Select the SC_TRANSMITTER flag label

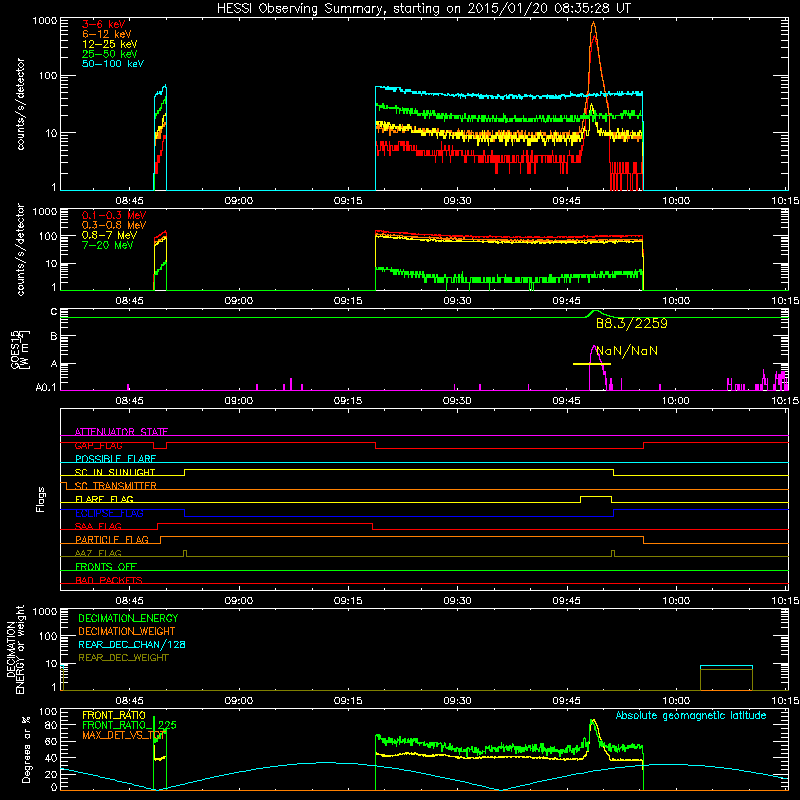point(116,486)
